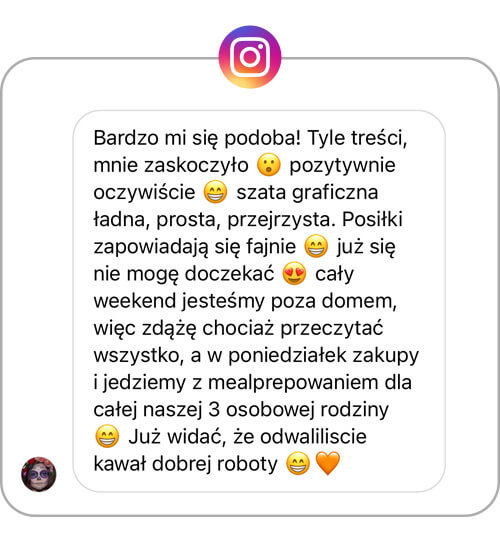Click the phrase 'kawał dobrej roboty'
This screenshot has height=540, width=500.
click(186, 464)
